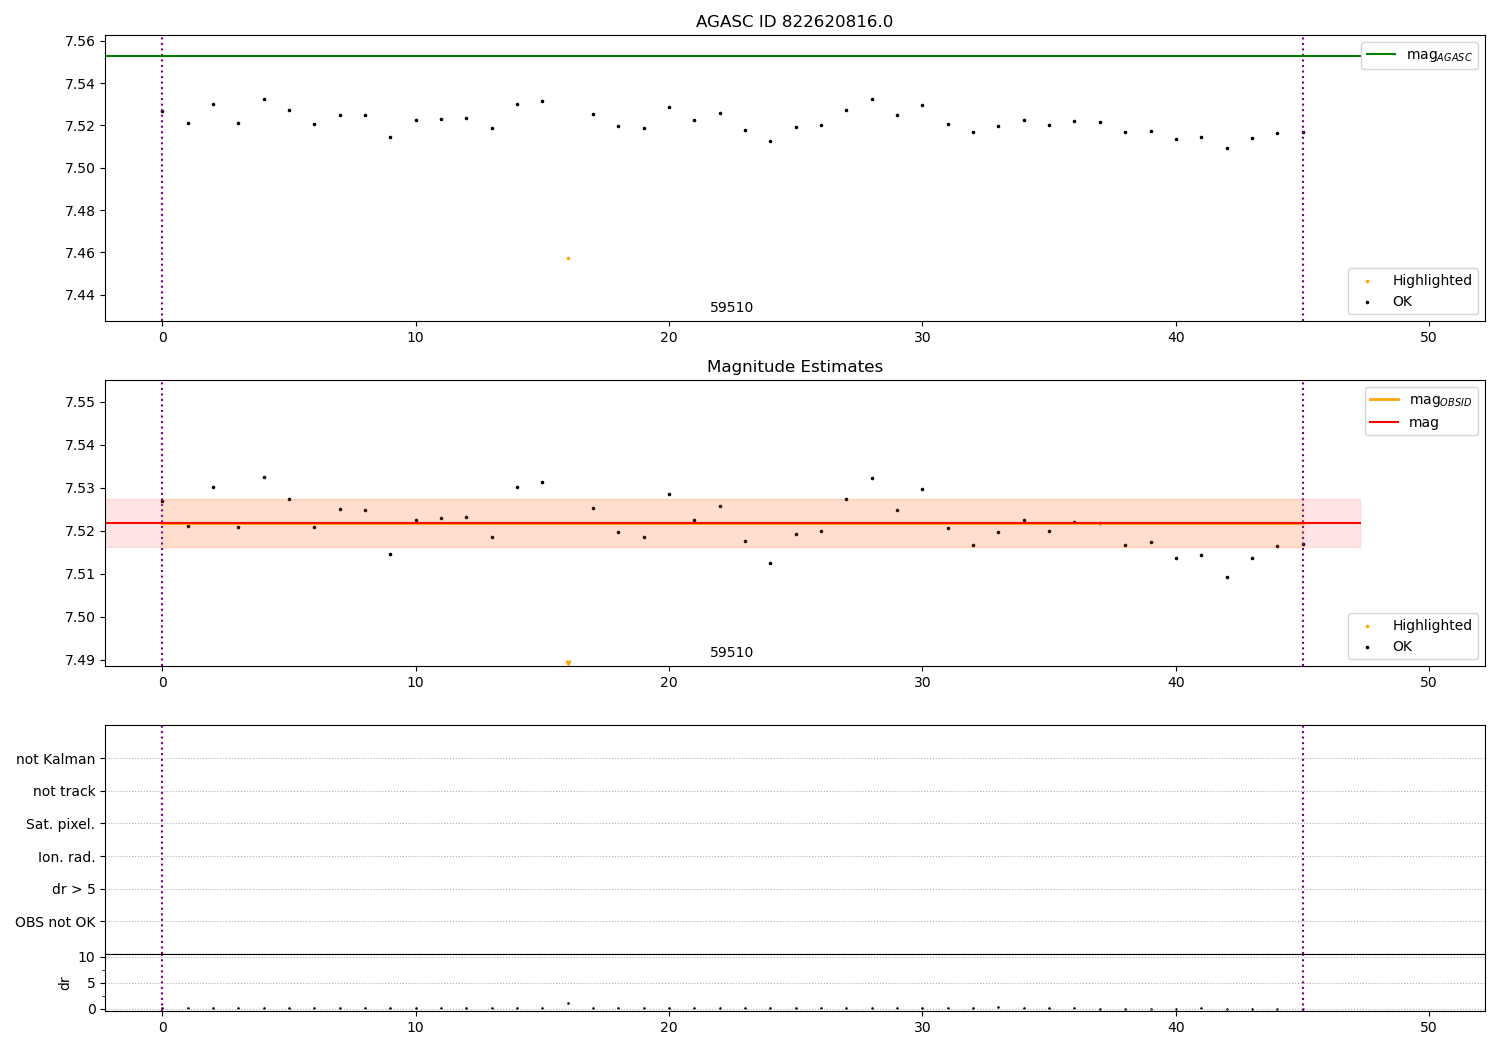This screenshot has height=1050, width=1500.
Task: Click the 'Highlighted' legend entry in middle plot
Action: click(1419, 626)
